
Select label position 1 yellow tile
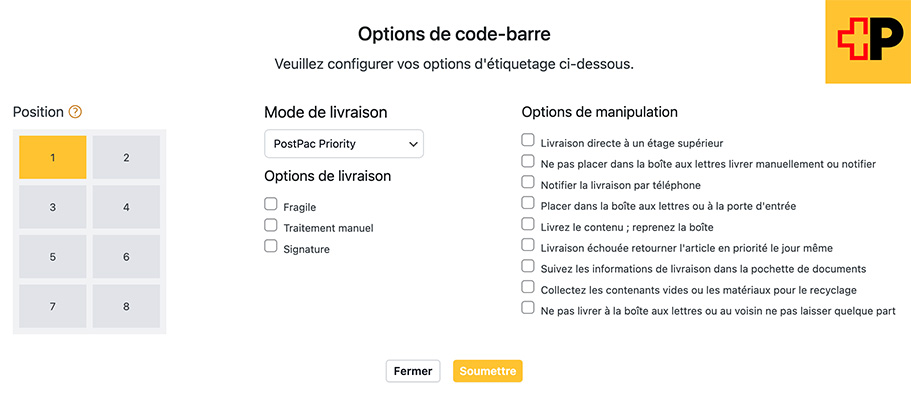click(53, 157)
